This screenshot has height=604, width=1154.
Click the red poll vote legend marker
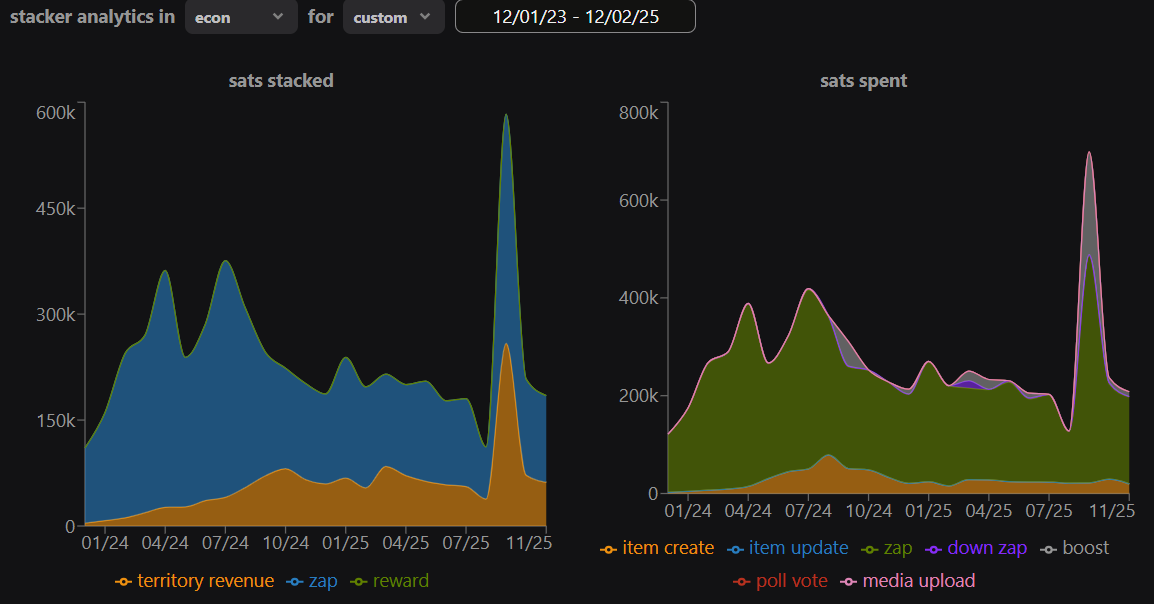[x=741, y=582]
